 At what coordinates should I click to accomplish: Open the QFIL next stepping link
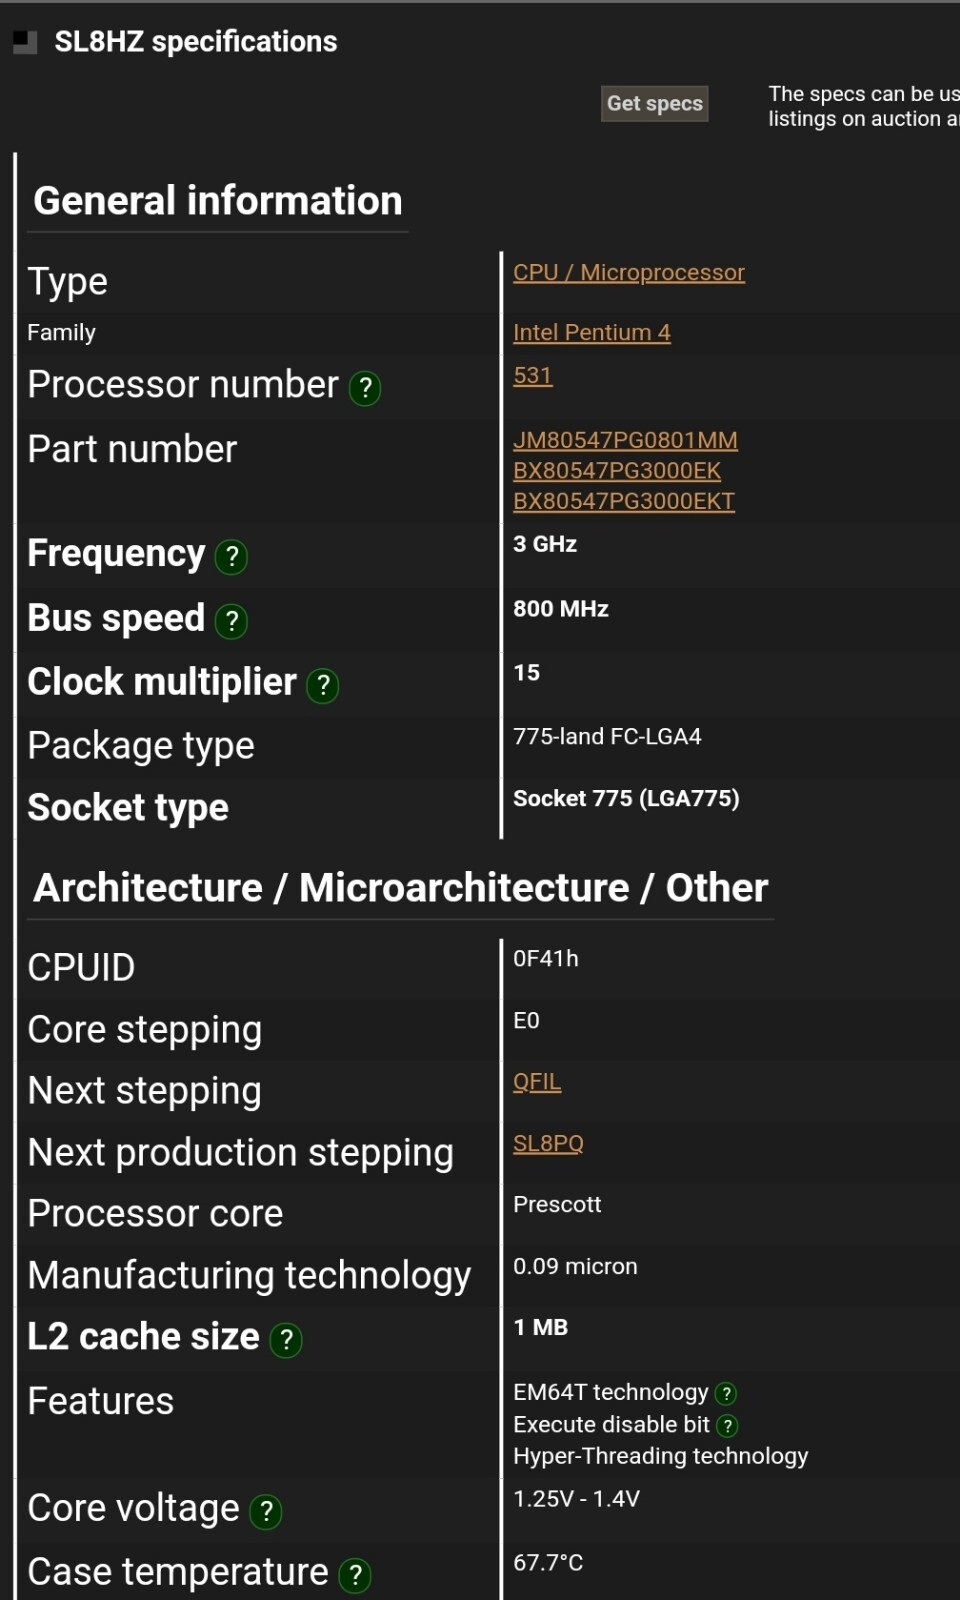[536, 1082]
